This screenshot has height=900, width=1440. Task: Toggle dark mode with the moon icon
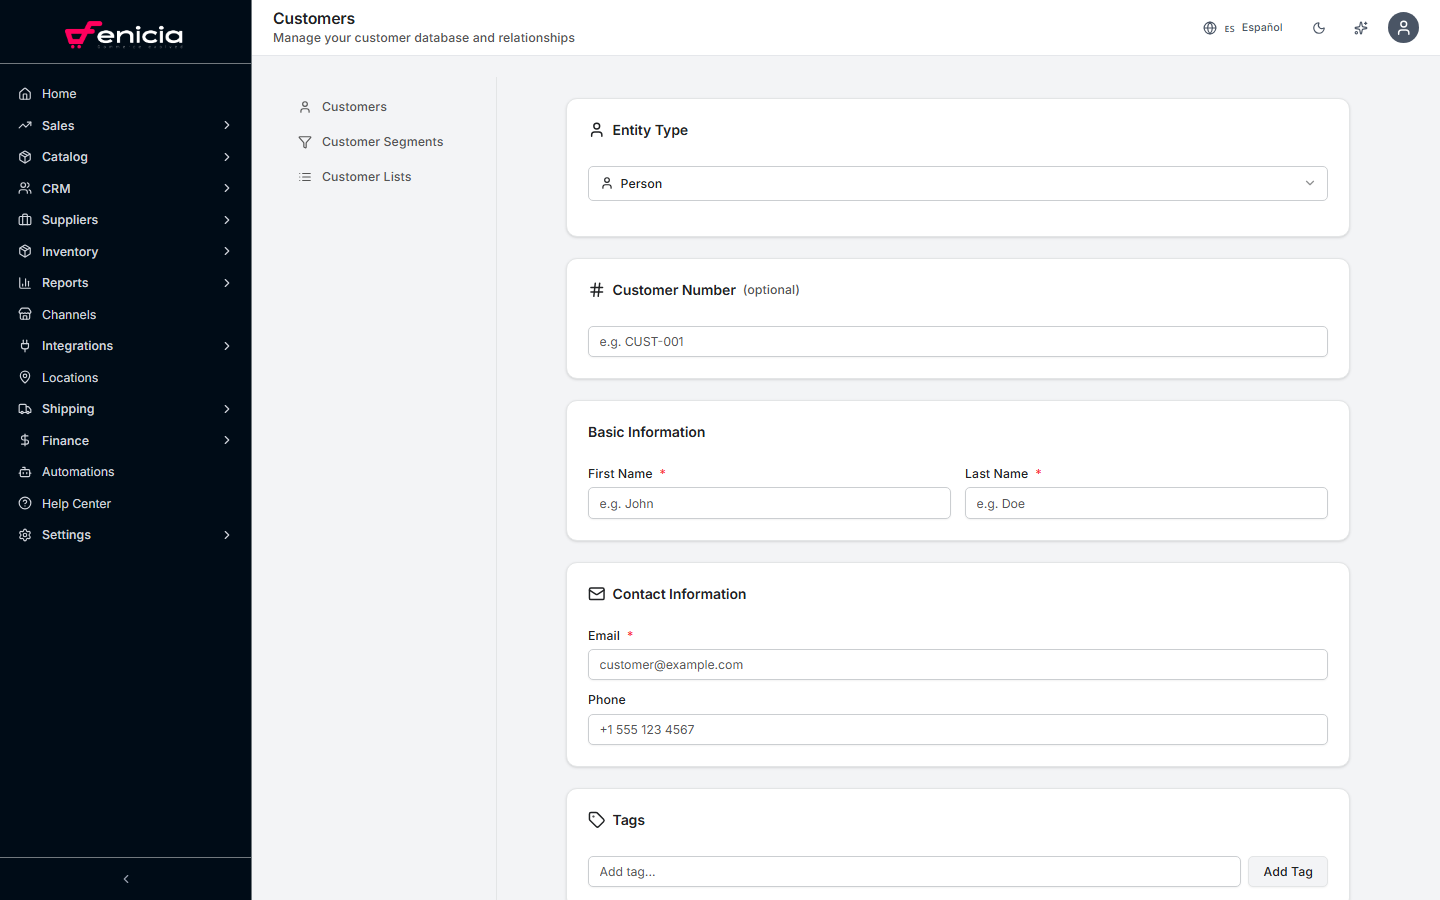click(1318, 27)
